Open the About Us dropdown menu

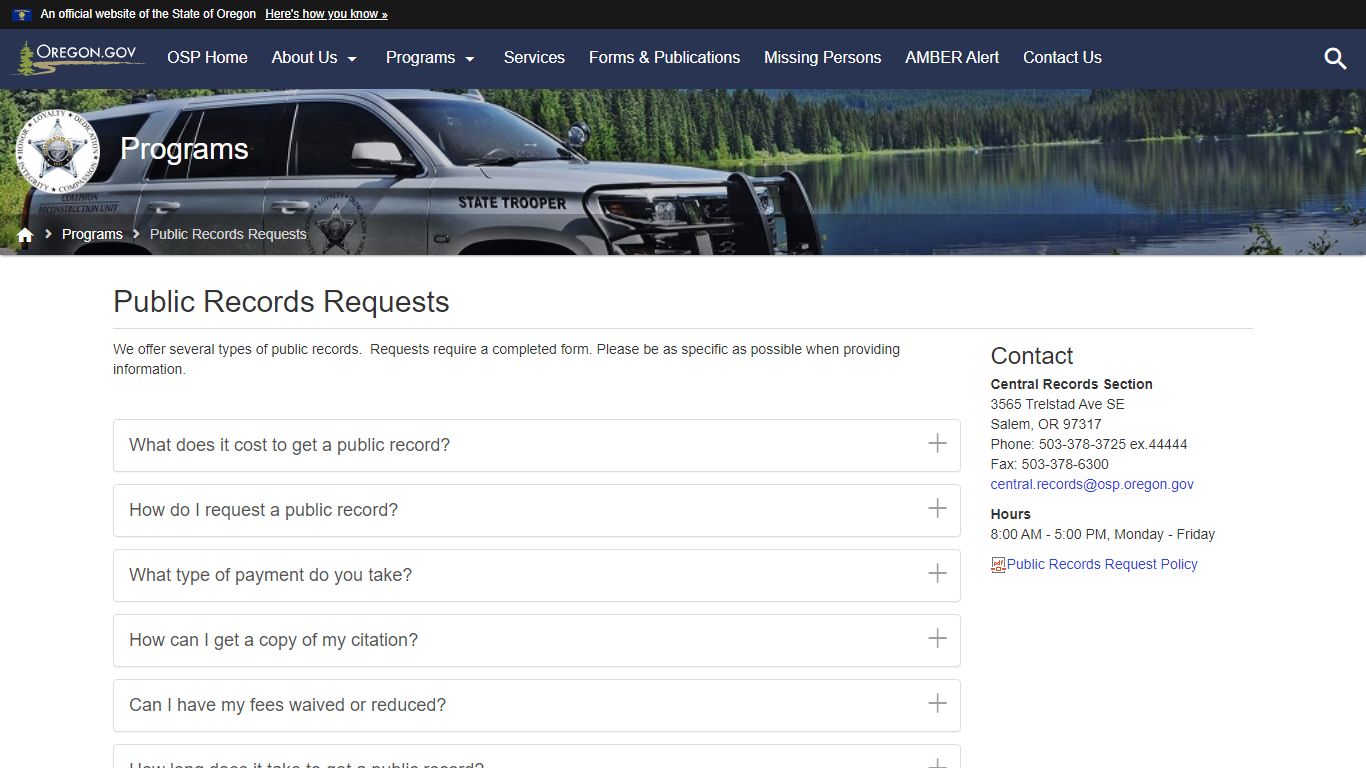coord(314,58)
